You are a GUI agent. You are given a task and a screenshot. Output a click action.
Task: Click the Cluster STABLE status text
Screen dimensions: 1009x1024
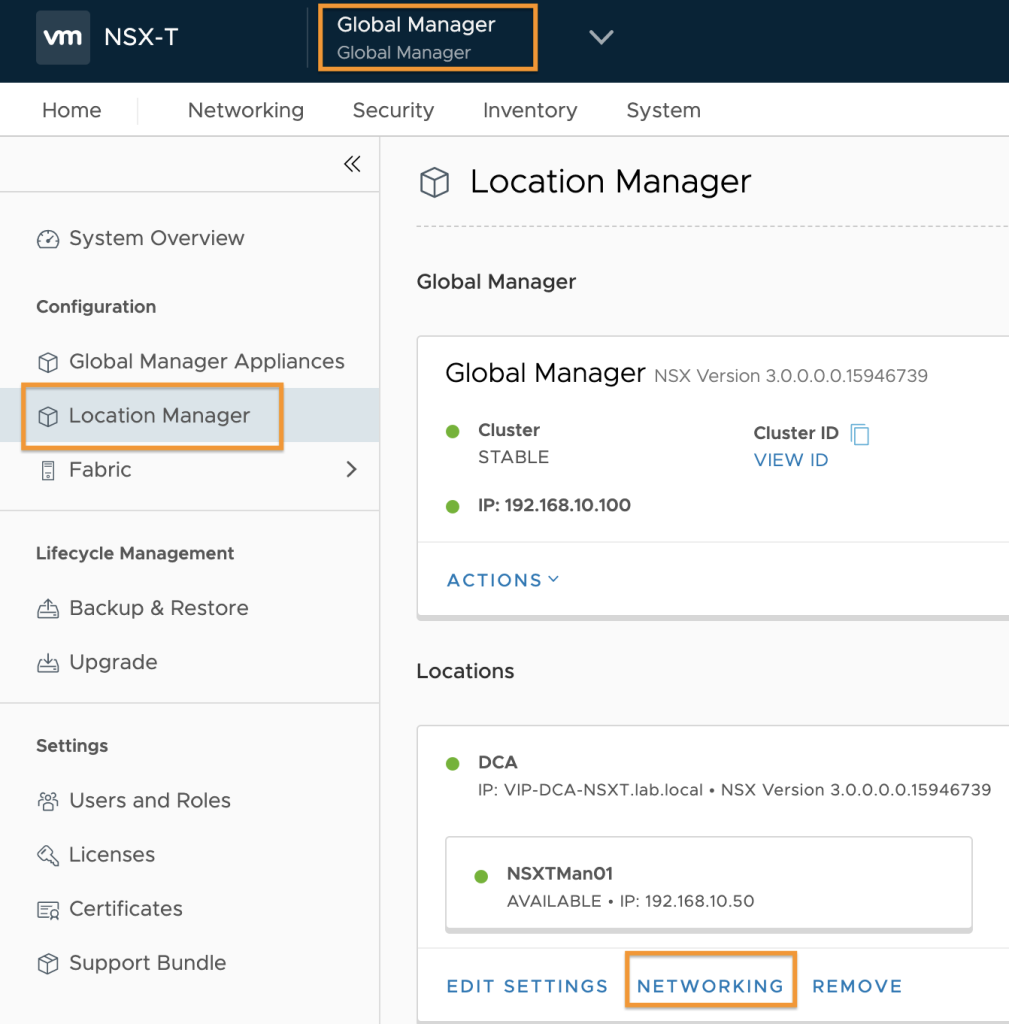513,457
